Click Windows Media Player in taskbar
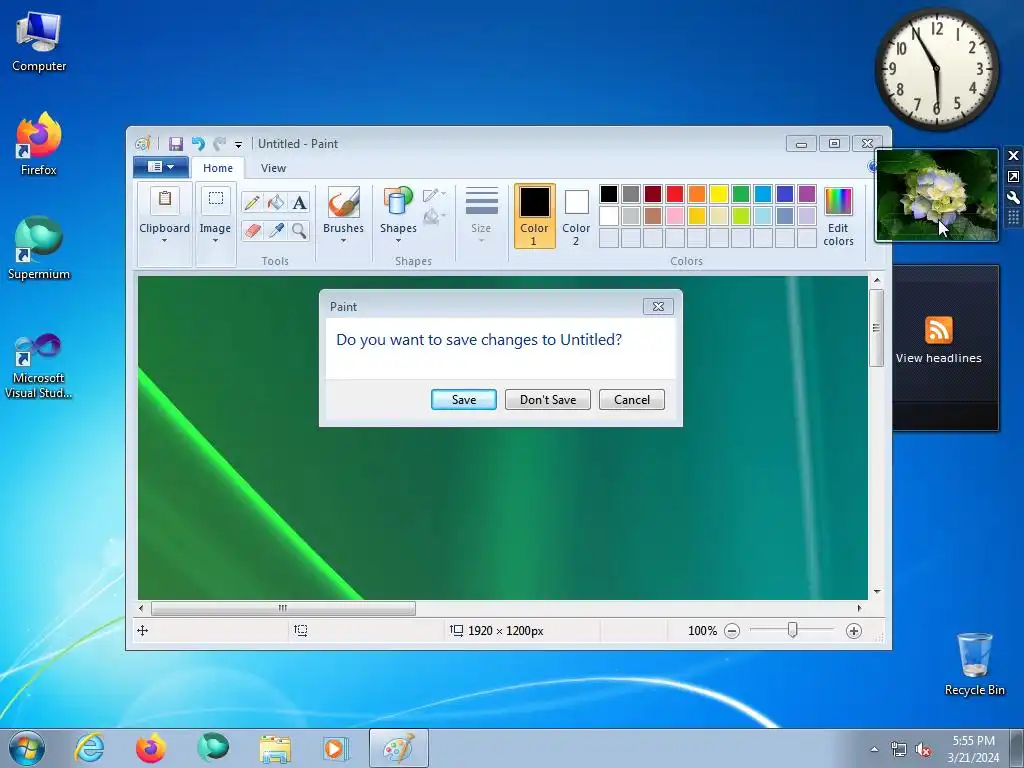The image size is (1024, 768). coord(336,748)
